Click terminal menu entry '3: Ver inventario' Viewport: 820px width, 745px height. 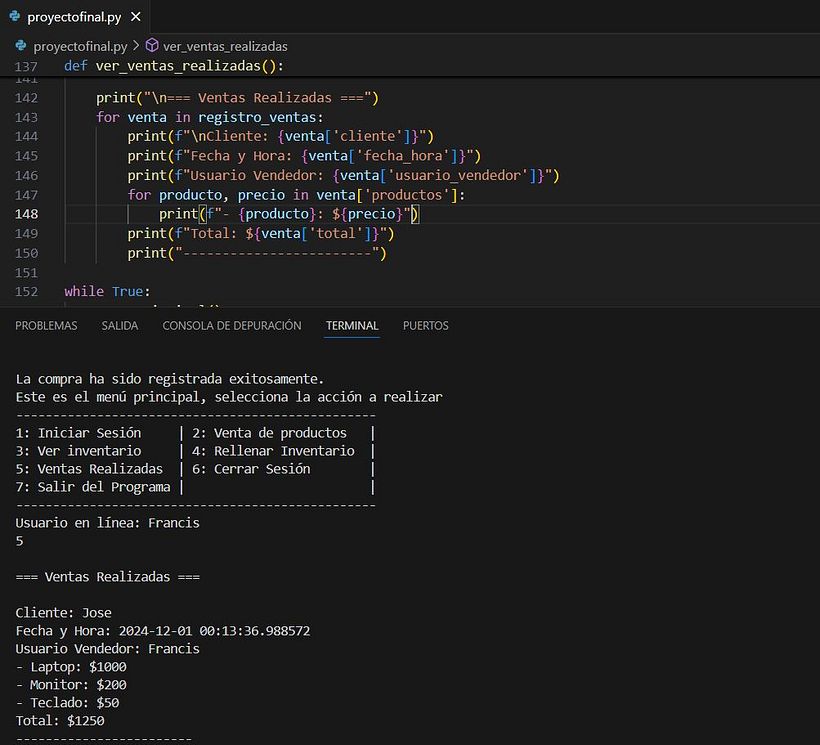(78, 451)
